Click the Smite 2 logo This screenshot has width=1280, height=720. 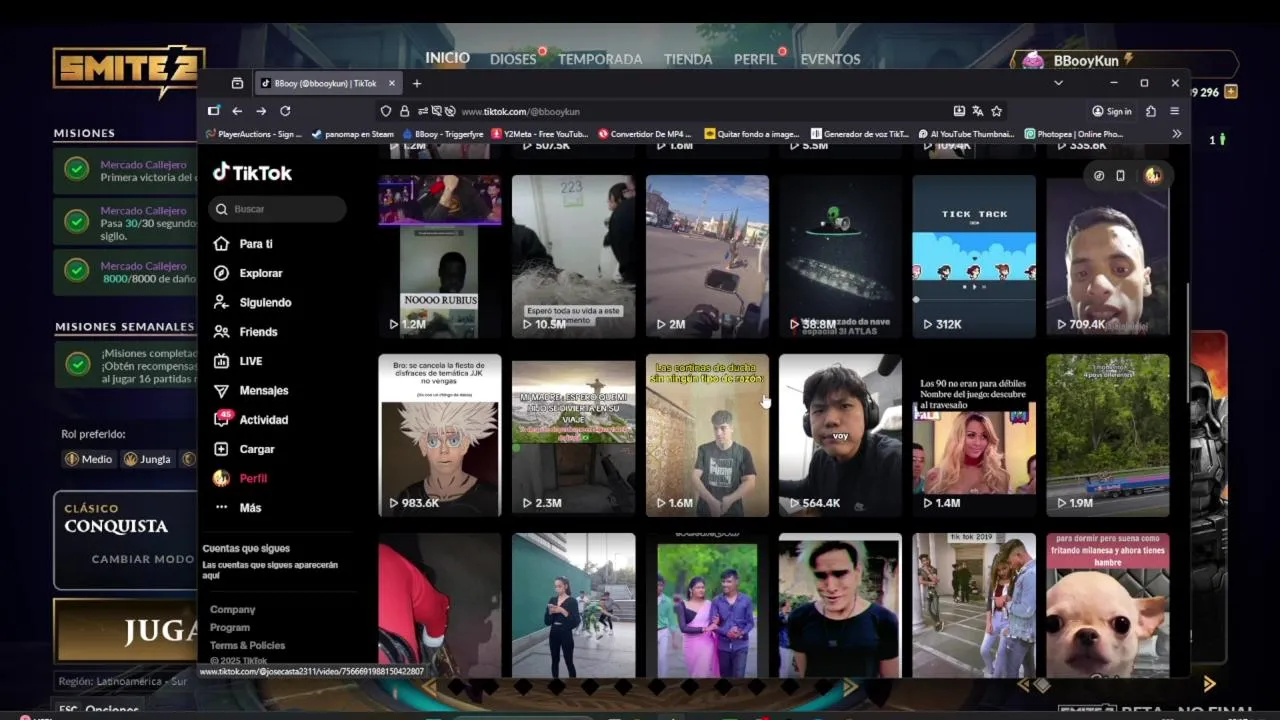(x=129, y=69)
